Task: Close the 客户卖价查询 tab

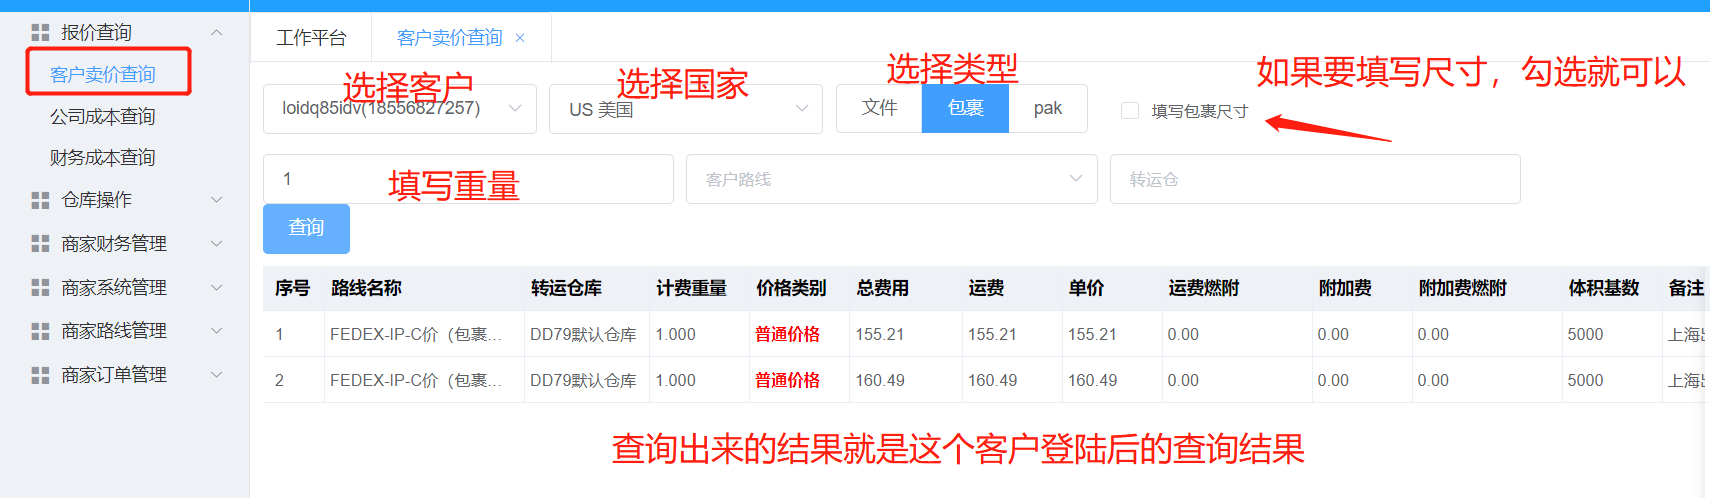Action: pos(520,38)
